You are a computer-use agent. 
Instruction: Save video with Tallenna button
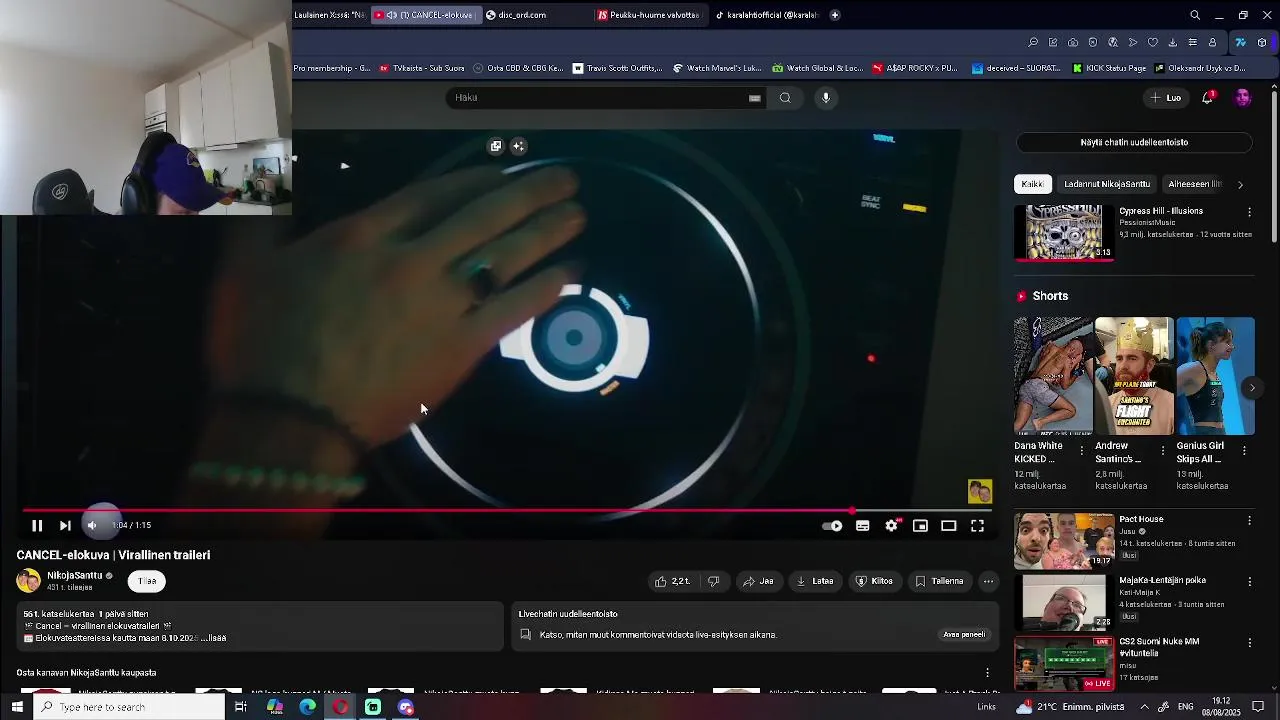coord(940,581)
